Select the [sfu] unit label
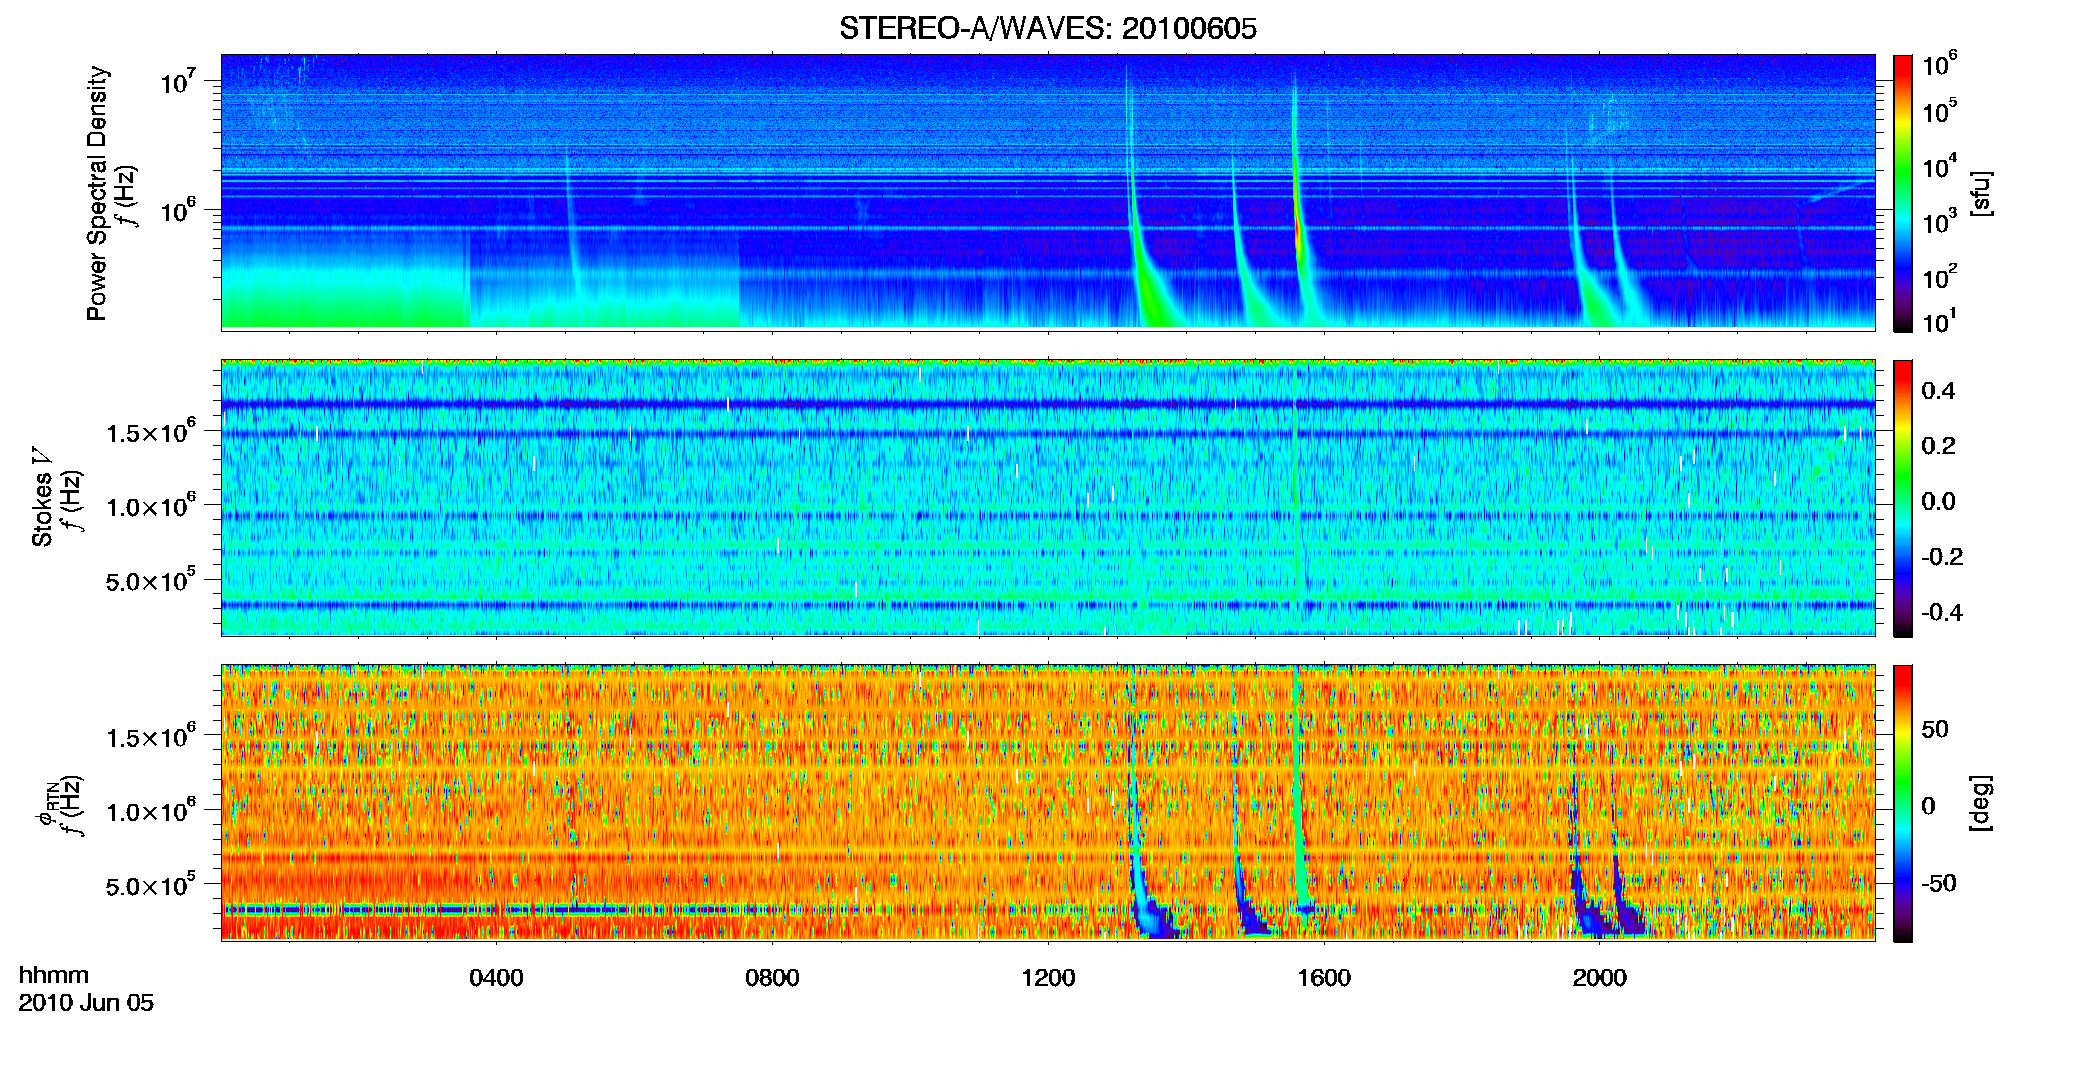 click(1981, 193)
